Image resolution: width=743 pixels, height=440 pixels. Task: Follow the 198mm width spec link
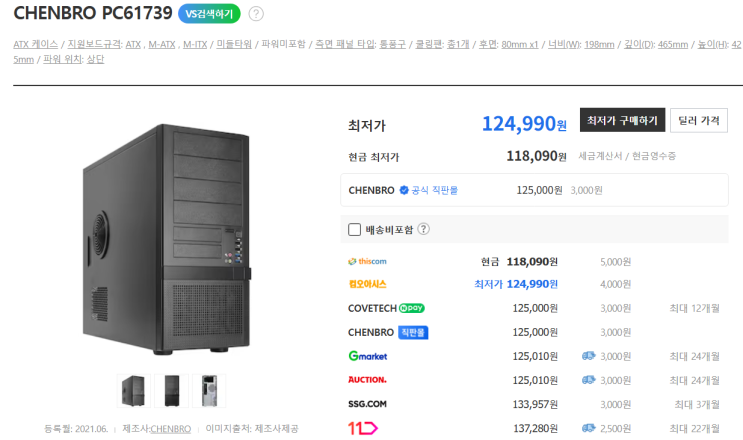[x=599, y=44]
